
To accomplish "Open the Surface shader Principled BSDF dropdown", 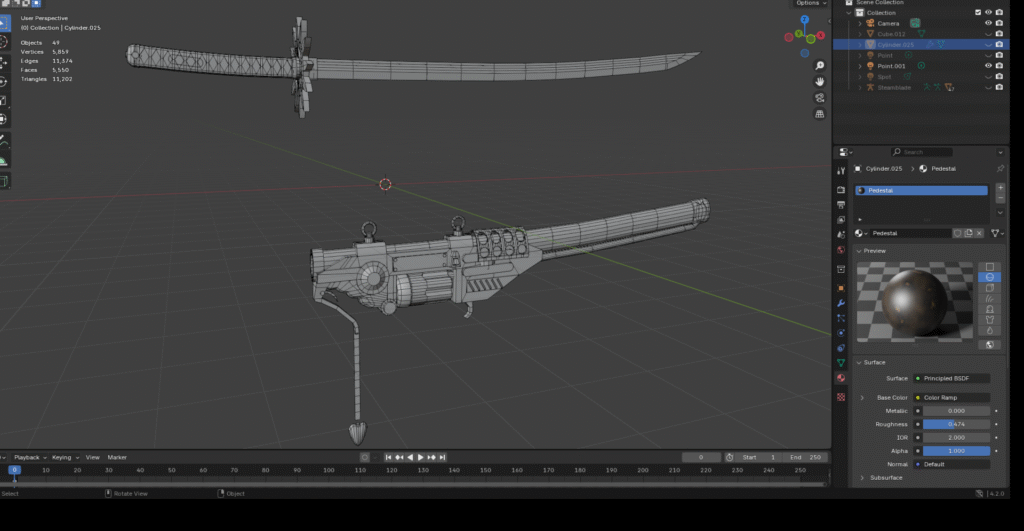I will (955, 378).
